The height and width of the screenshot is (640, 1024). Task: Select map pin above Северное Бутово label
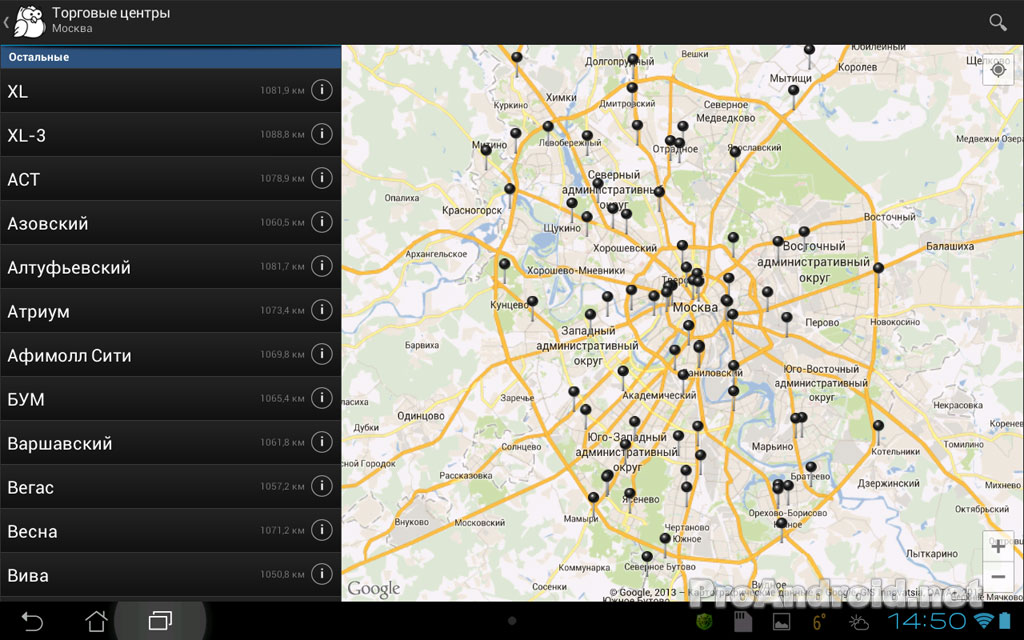click(647, 557)
